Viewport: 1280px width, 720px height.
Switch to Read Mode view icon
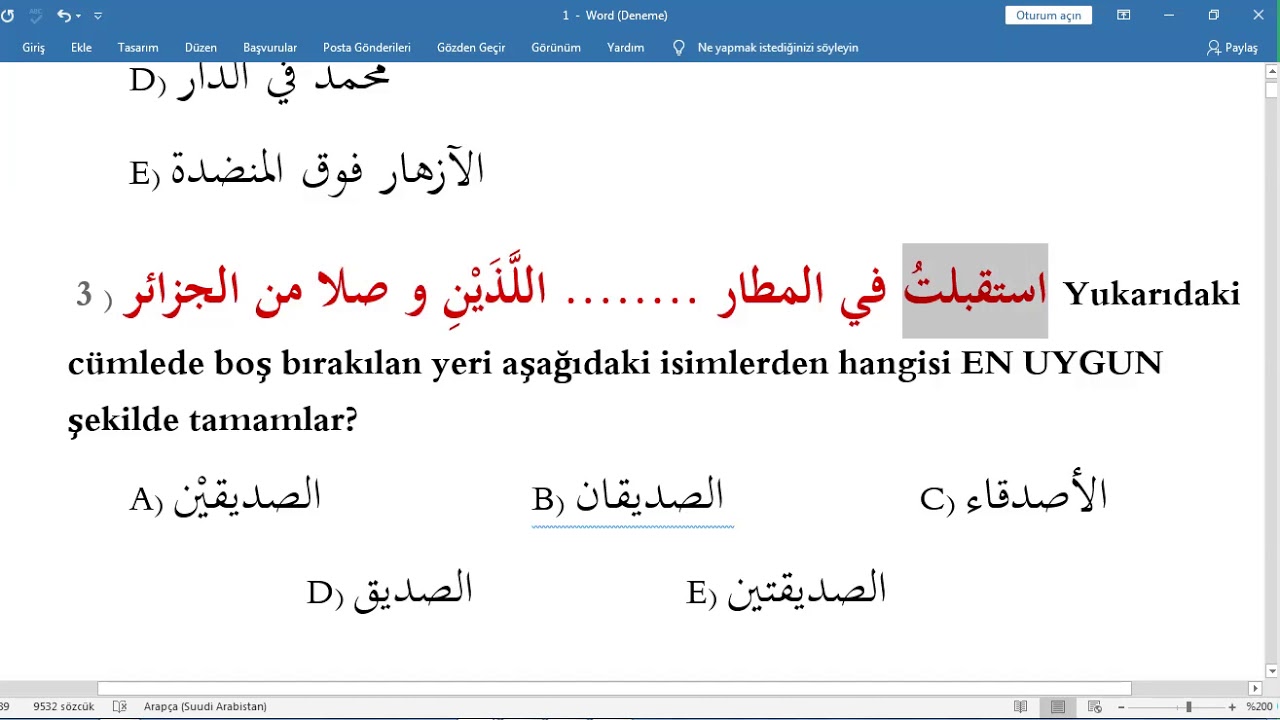[1020, 707]
